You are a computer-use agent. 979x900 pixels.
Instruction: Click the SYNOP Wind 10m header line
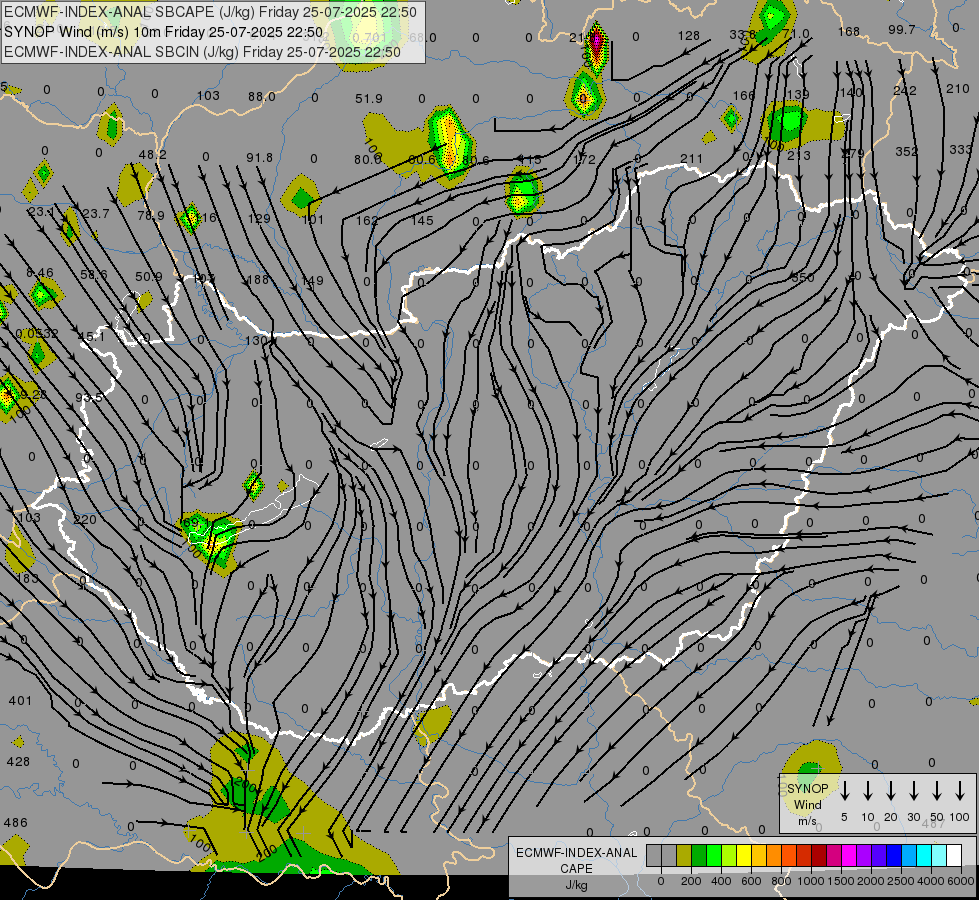(164, 32)
